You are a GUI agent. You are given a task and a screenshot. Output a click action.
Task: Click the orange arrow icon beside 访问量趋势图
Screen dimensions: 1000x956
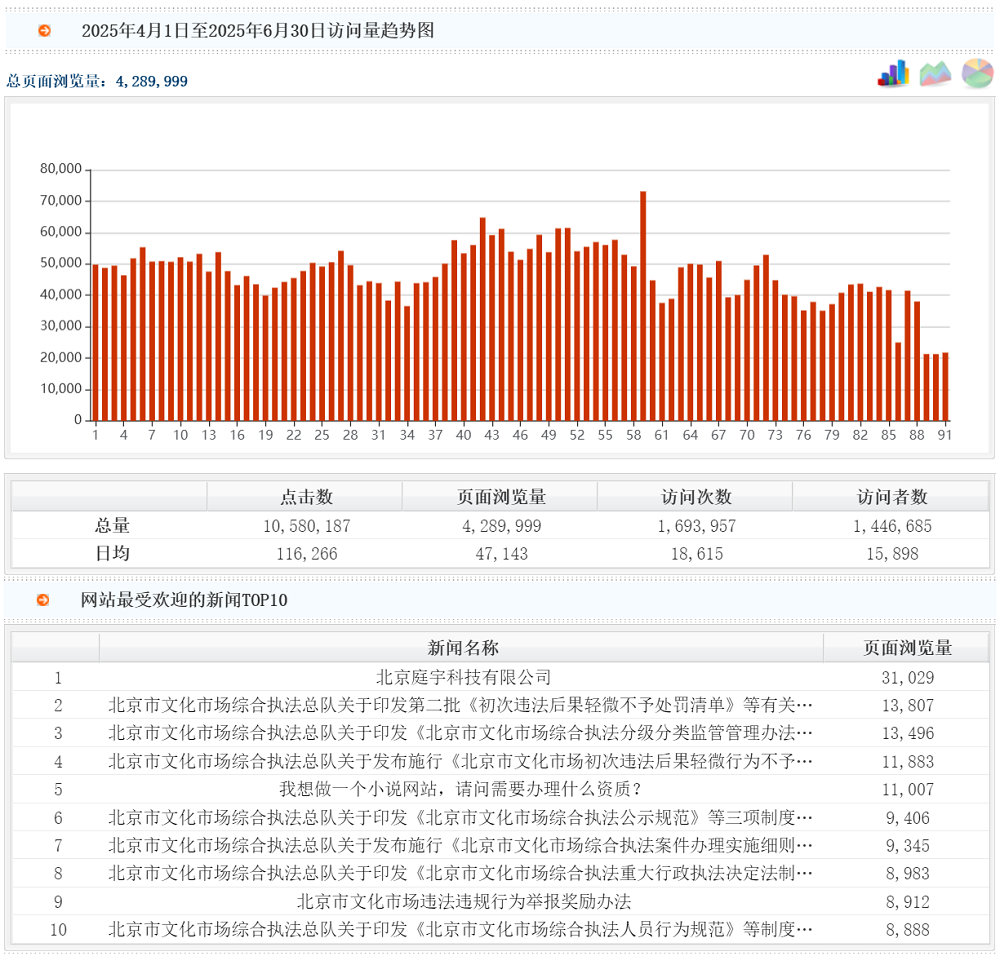[44, 31]
